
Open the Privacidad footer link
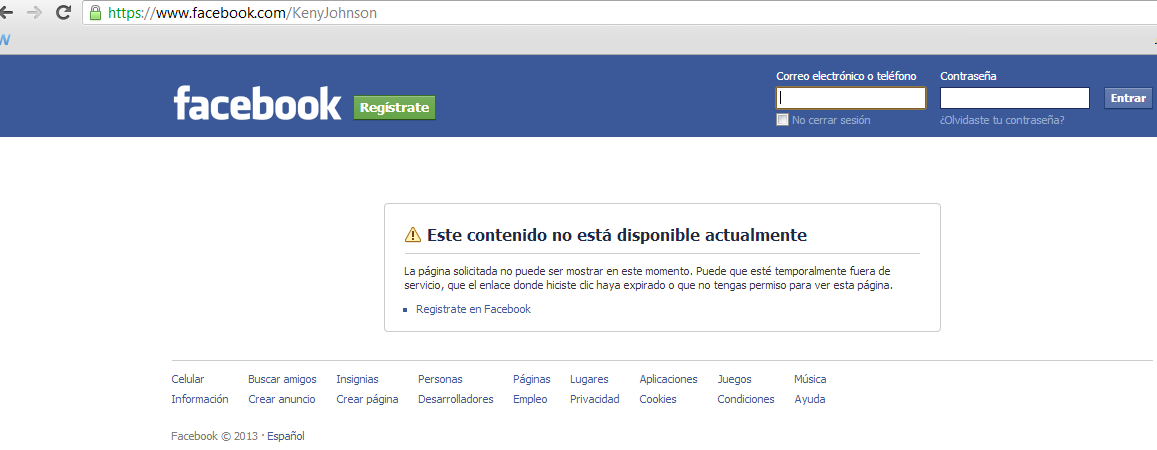(594, 399)
